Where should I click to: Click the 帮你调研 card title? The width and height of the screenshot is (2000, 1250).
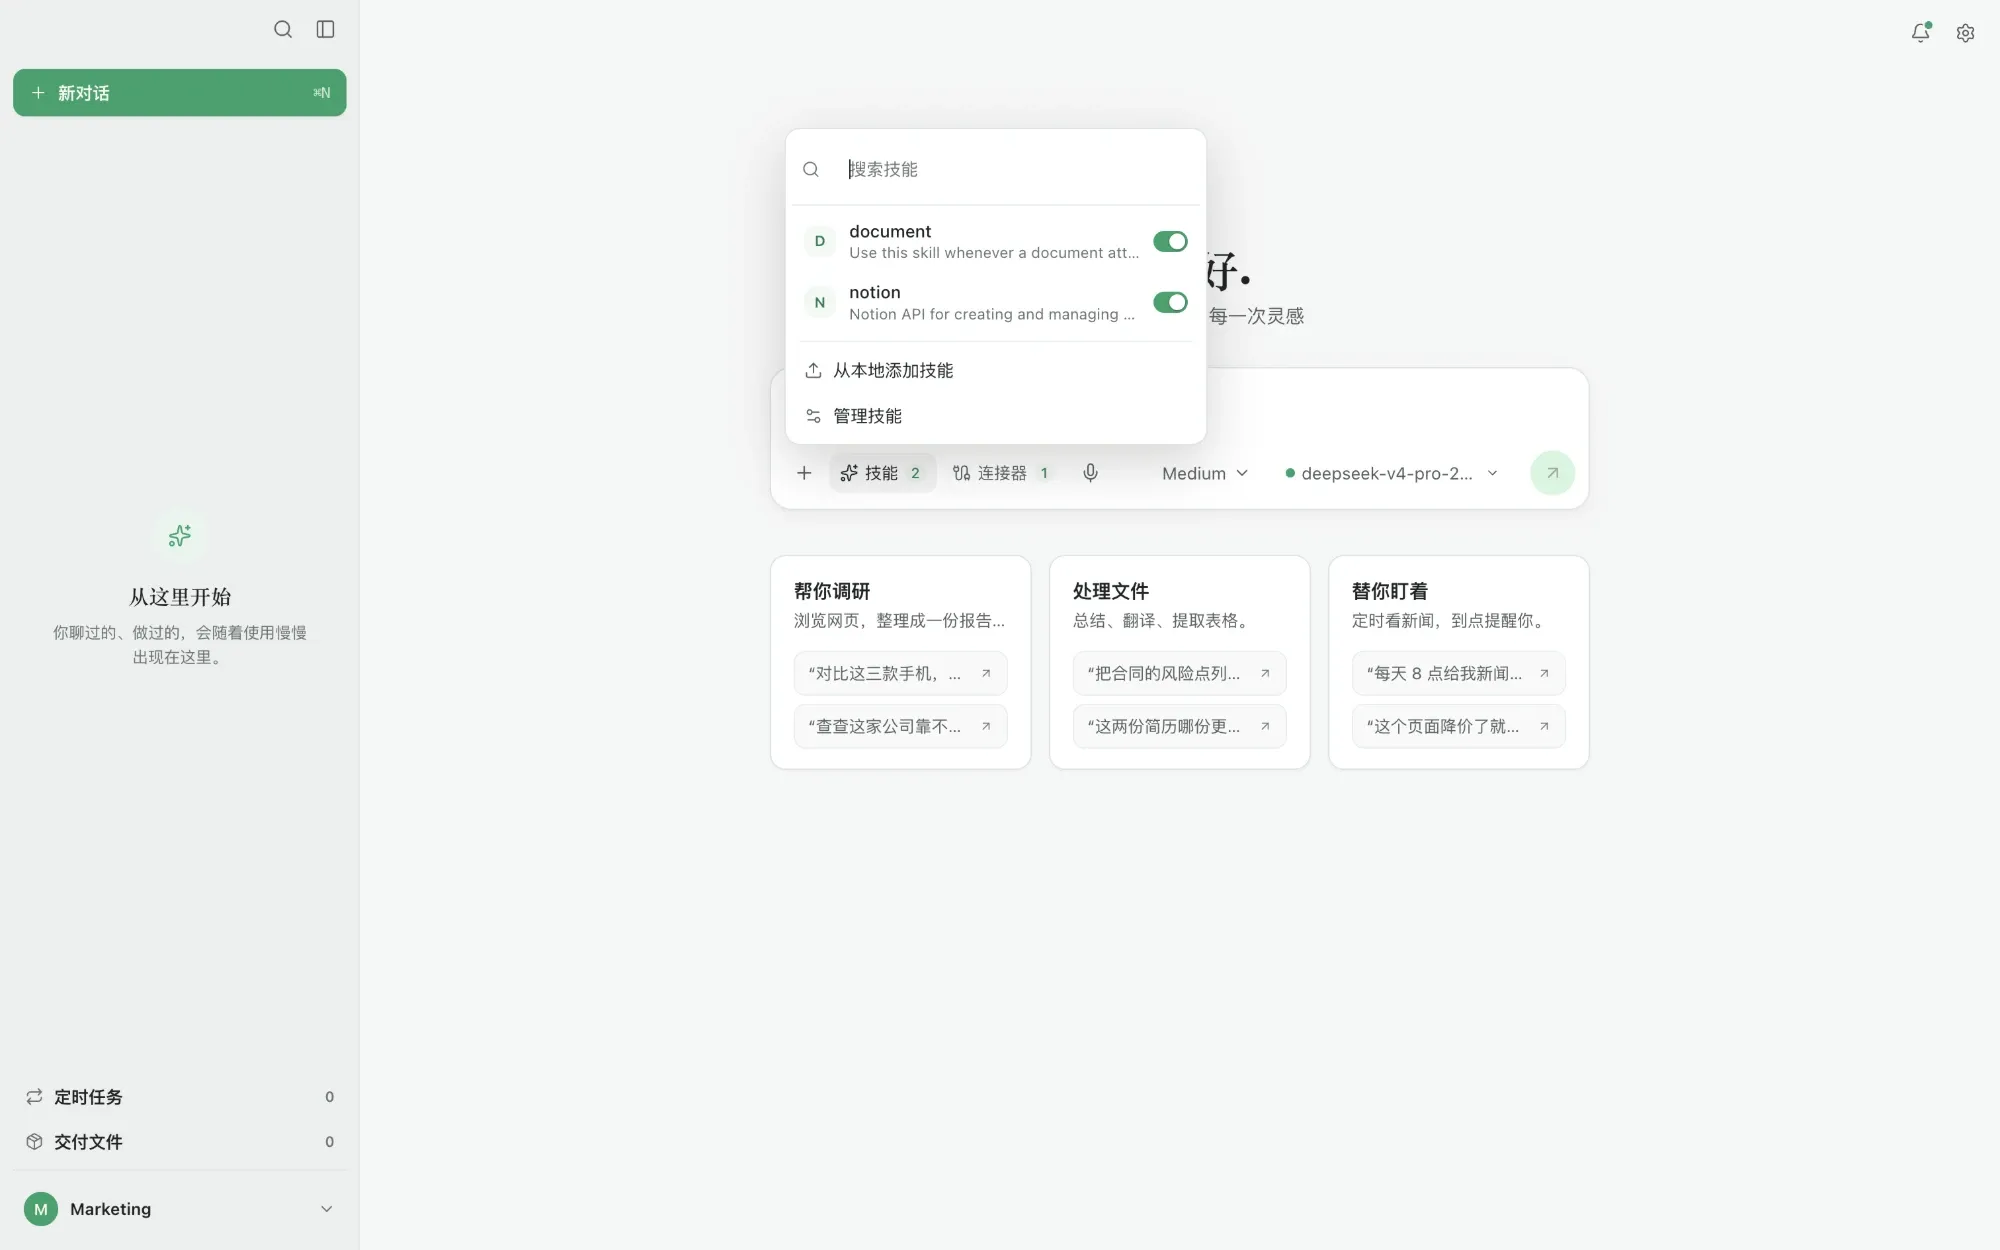point(832,591)
